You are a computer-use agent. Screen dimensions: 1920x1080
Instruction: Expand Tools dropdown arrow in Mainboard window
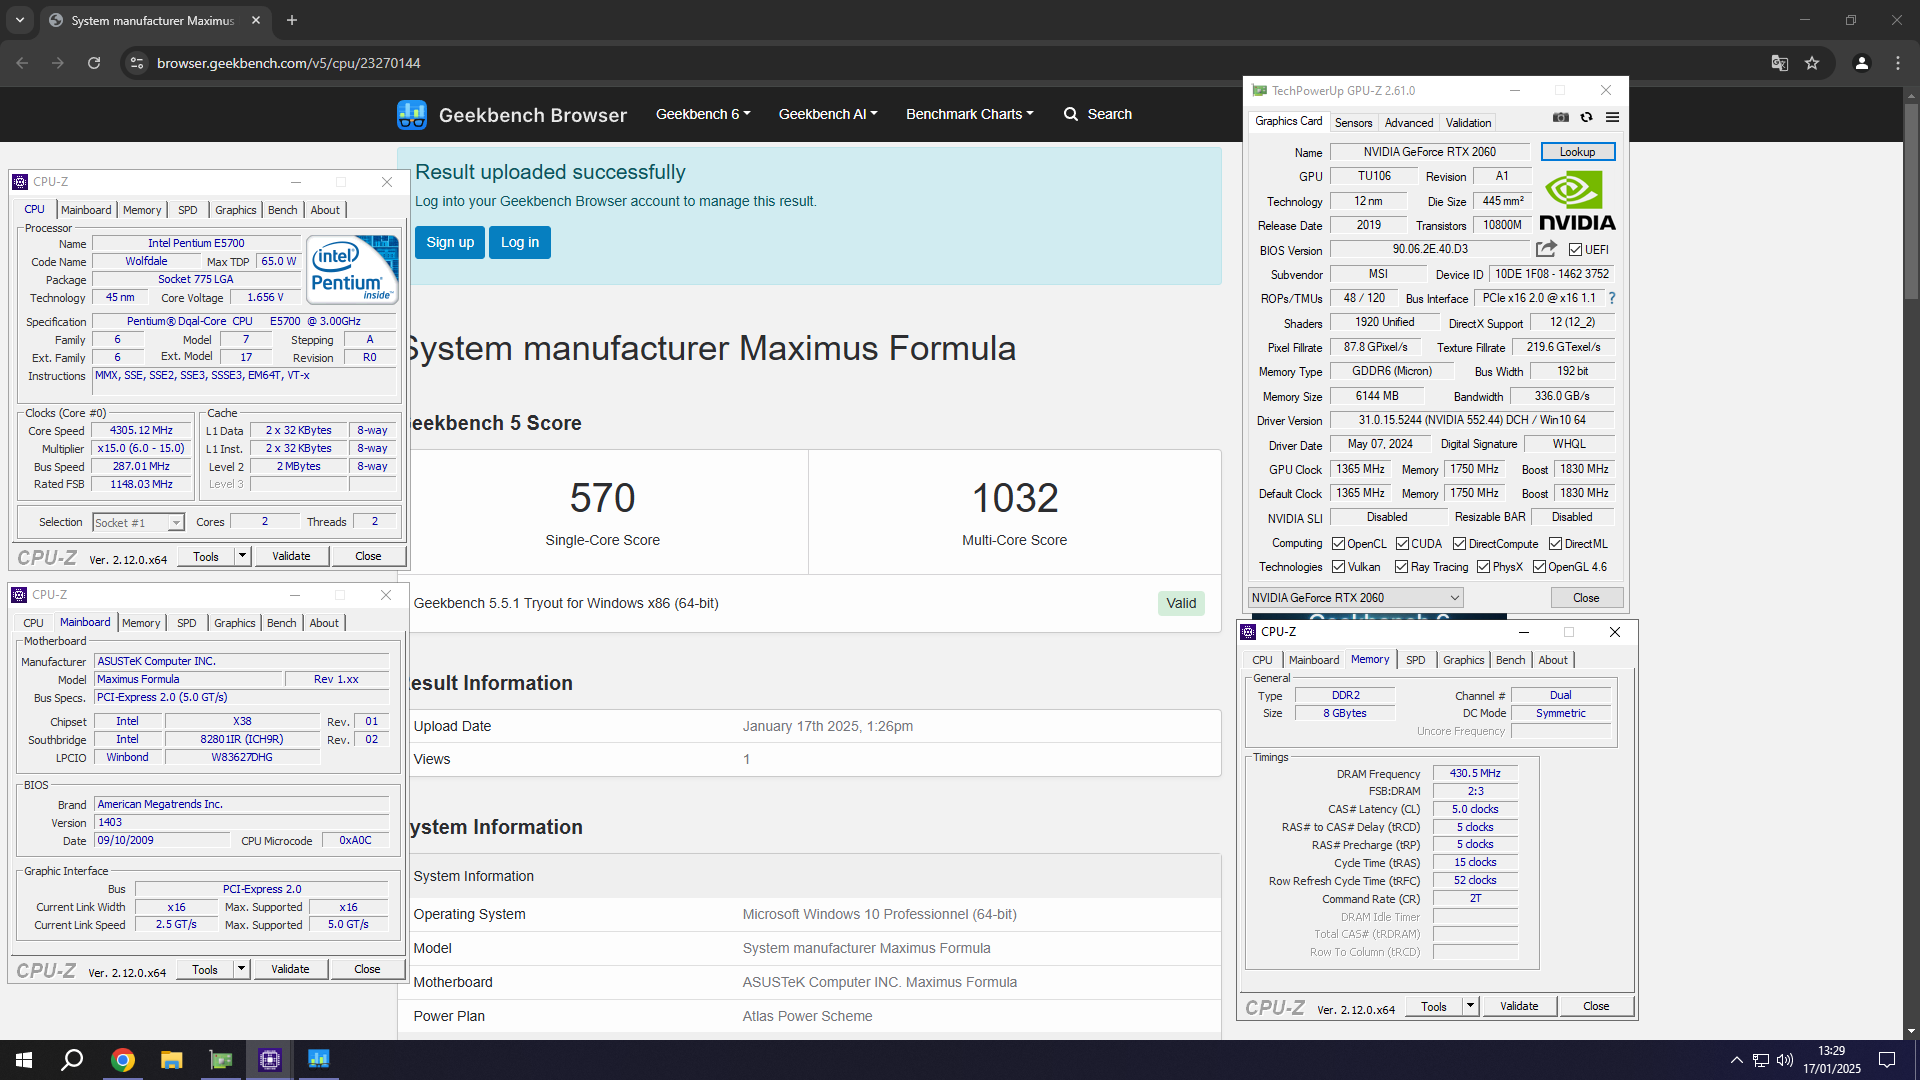(x=241, y=969)
